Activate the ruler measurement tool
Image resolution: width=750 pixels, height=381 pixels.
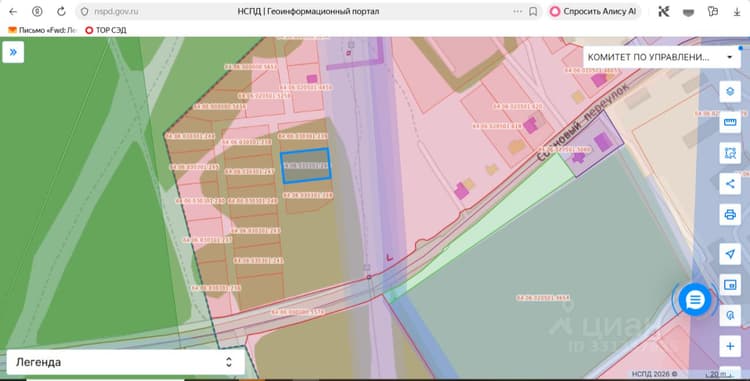(730, 122)
